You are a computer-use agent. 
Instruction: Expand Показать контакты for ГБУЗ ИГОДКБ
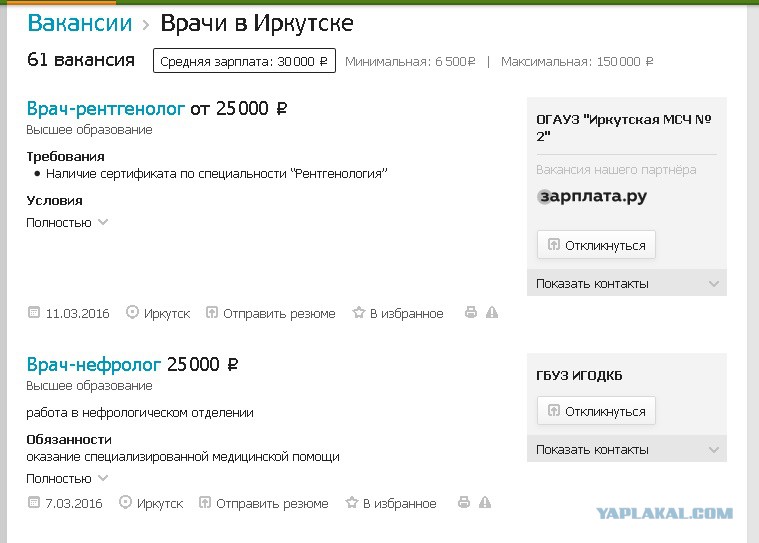click(627, 449)
